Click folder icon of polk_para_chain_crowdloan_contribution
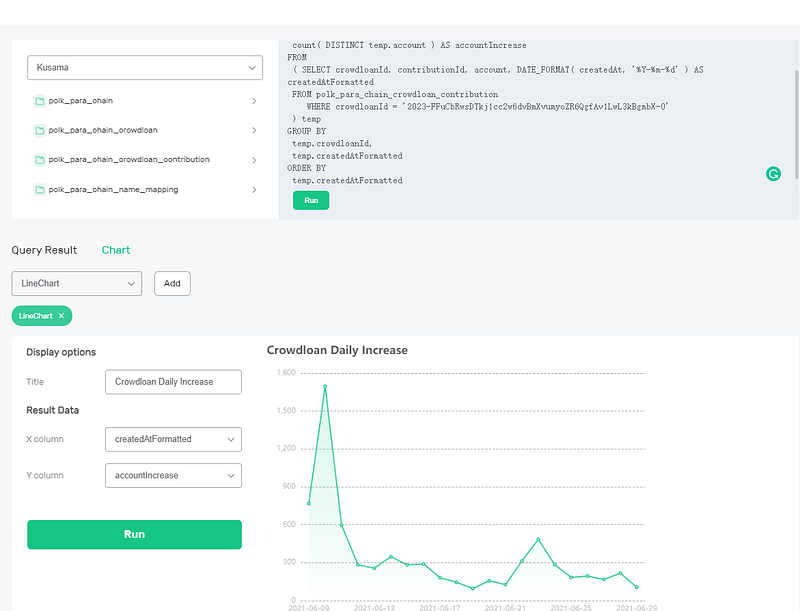This screenshot has height=611, width=800. 39,160
